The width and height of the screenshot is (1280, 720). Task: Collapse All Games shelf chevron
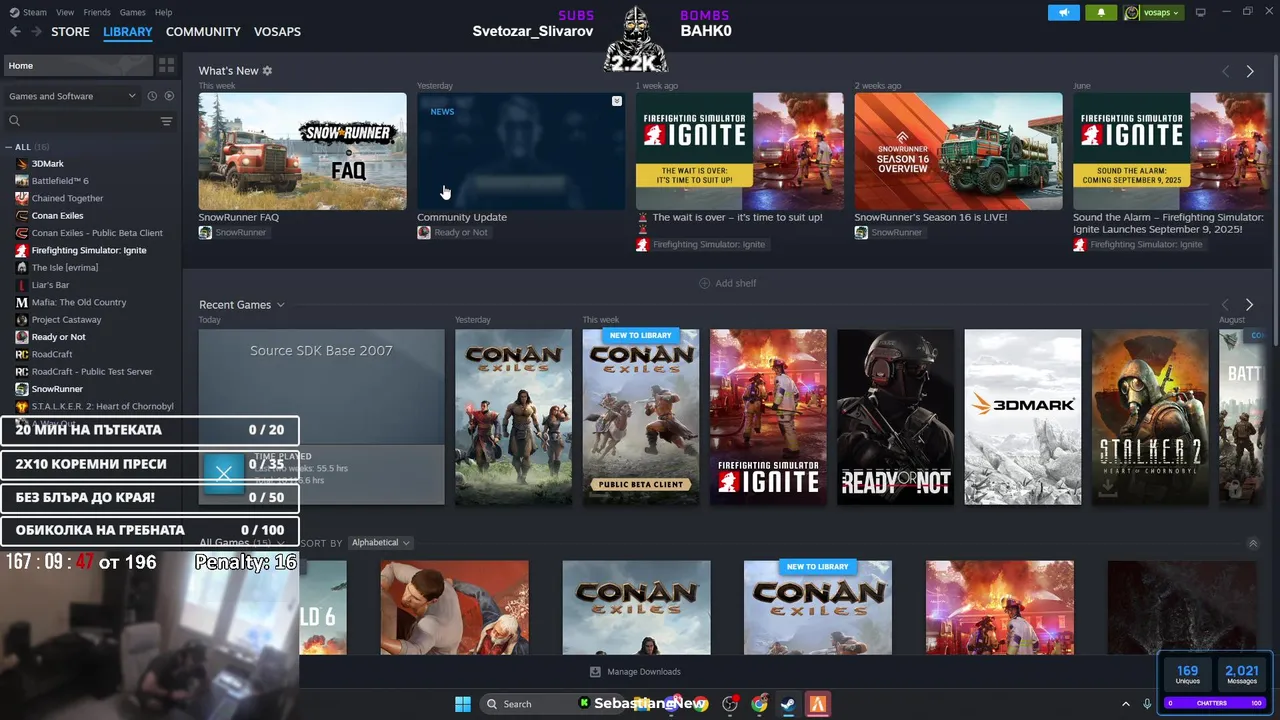pyautogui.click(x=1253, y=543)
